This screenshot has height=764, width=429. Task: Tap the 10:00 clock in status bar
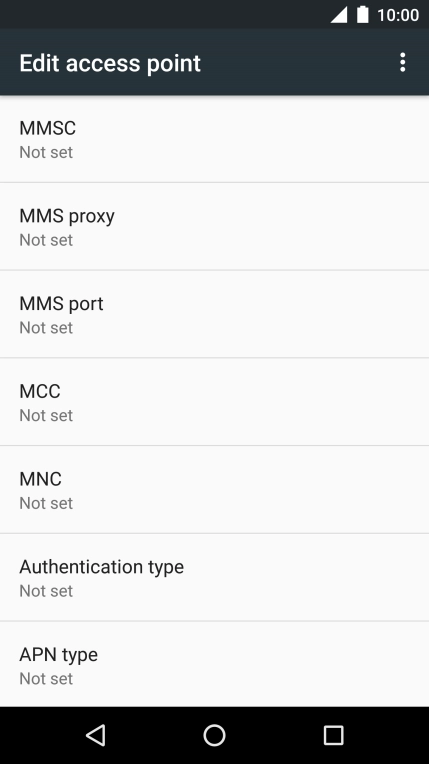tap(398, 15)
